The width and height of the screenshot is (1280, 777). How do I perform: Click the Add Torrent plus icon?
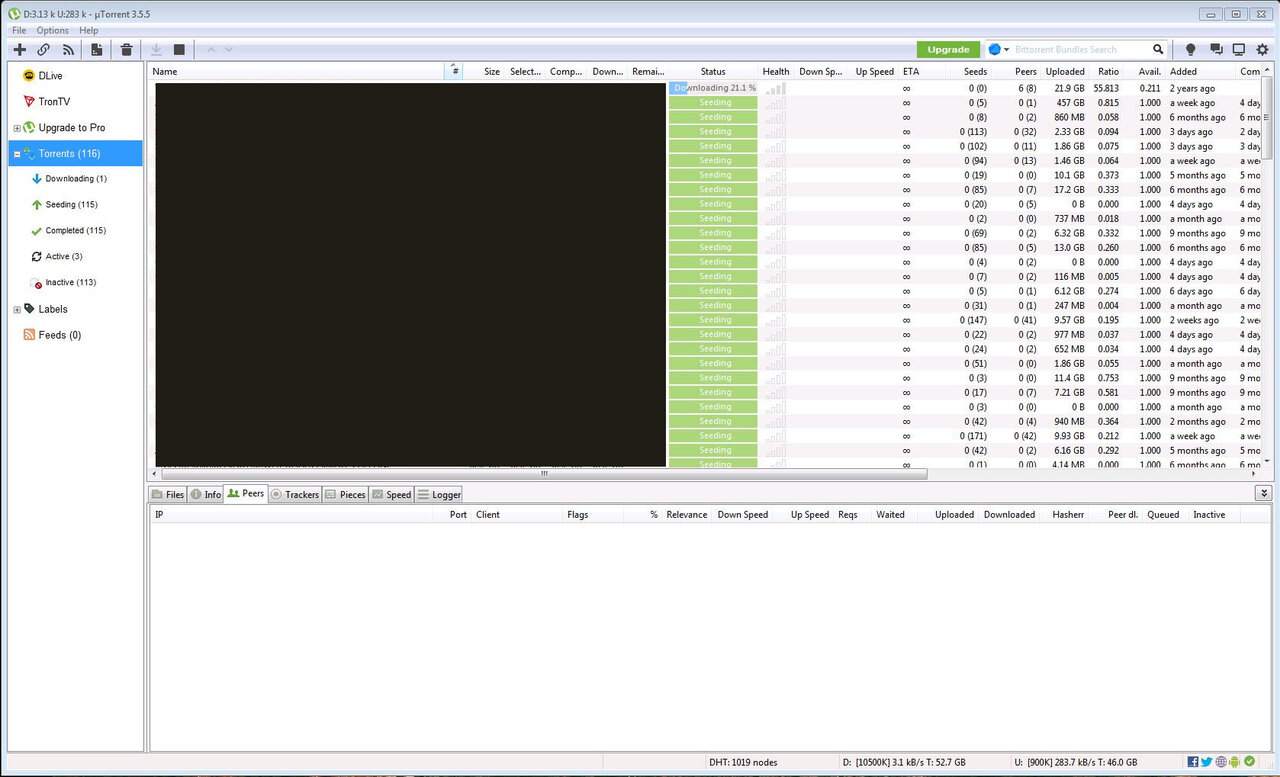[19, 49]
